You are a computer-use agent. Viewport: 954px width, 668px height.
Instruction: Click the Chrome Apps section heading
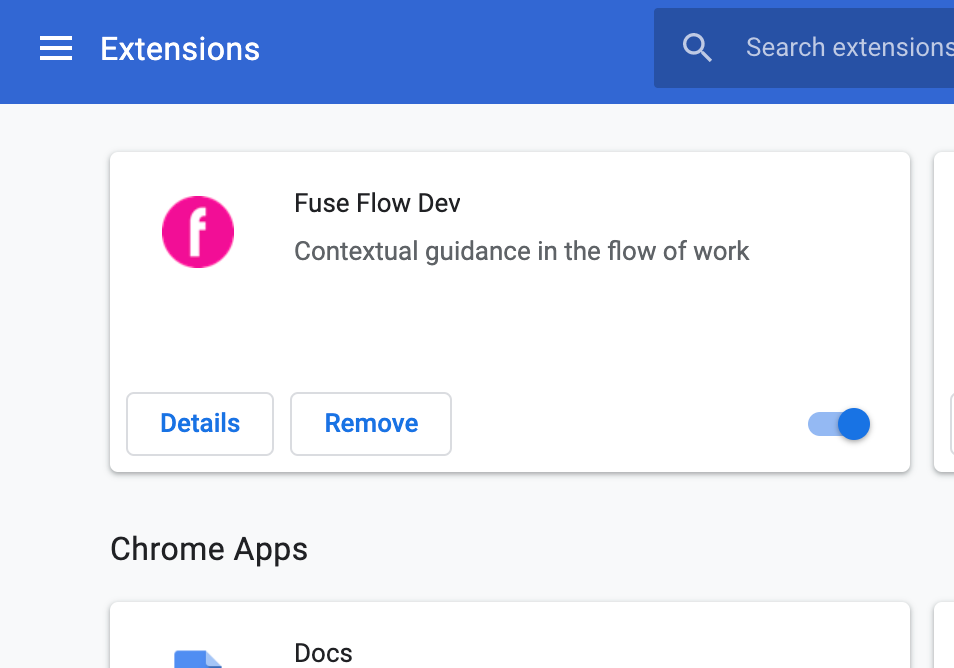(209, 549)
